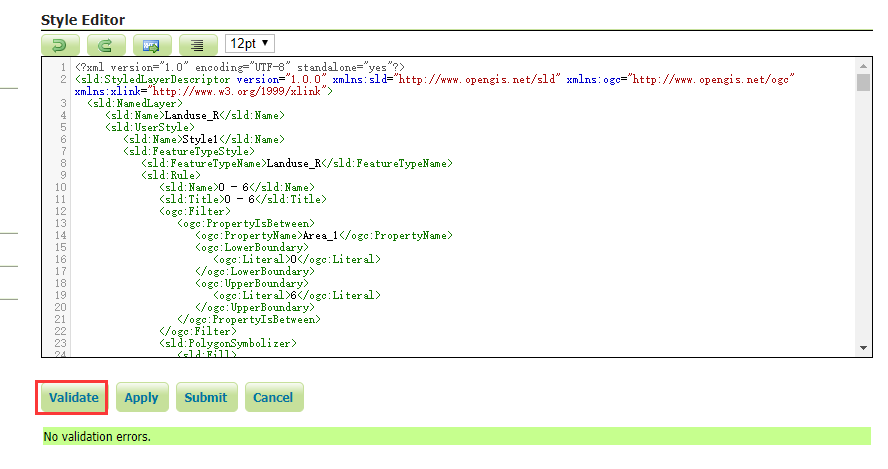Click the editor vertical scrollbar thumb
The image size is (888, 469).
(x=863, y=82)
